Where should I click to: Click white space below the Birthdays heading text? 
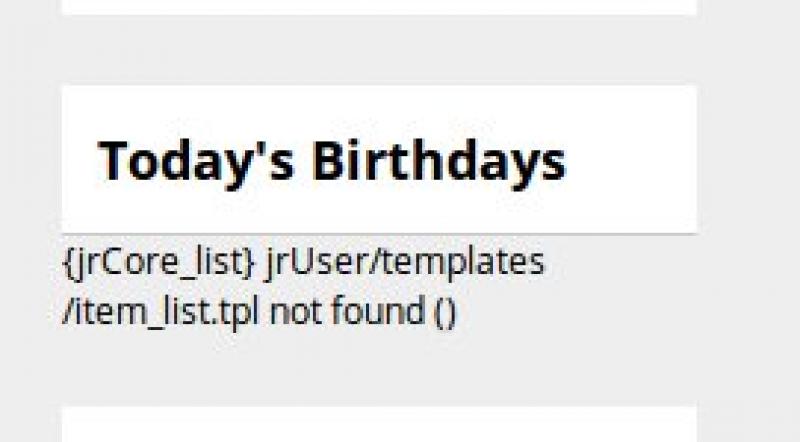(x=378, y=212)
